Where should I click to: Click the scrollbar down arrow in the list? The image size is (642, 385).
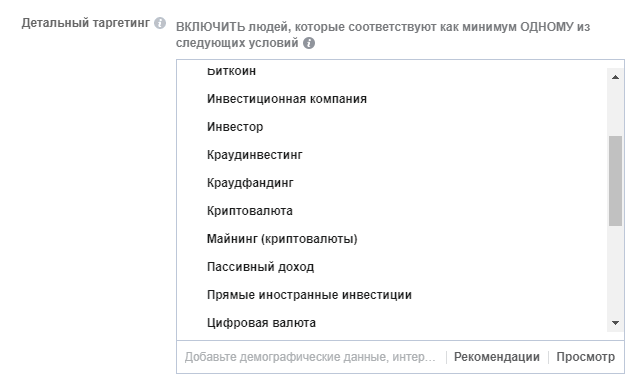click(615, 323)
